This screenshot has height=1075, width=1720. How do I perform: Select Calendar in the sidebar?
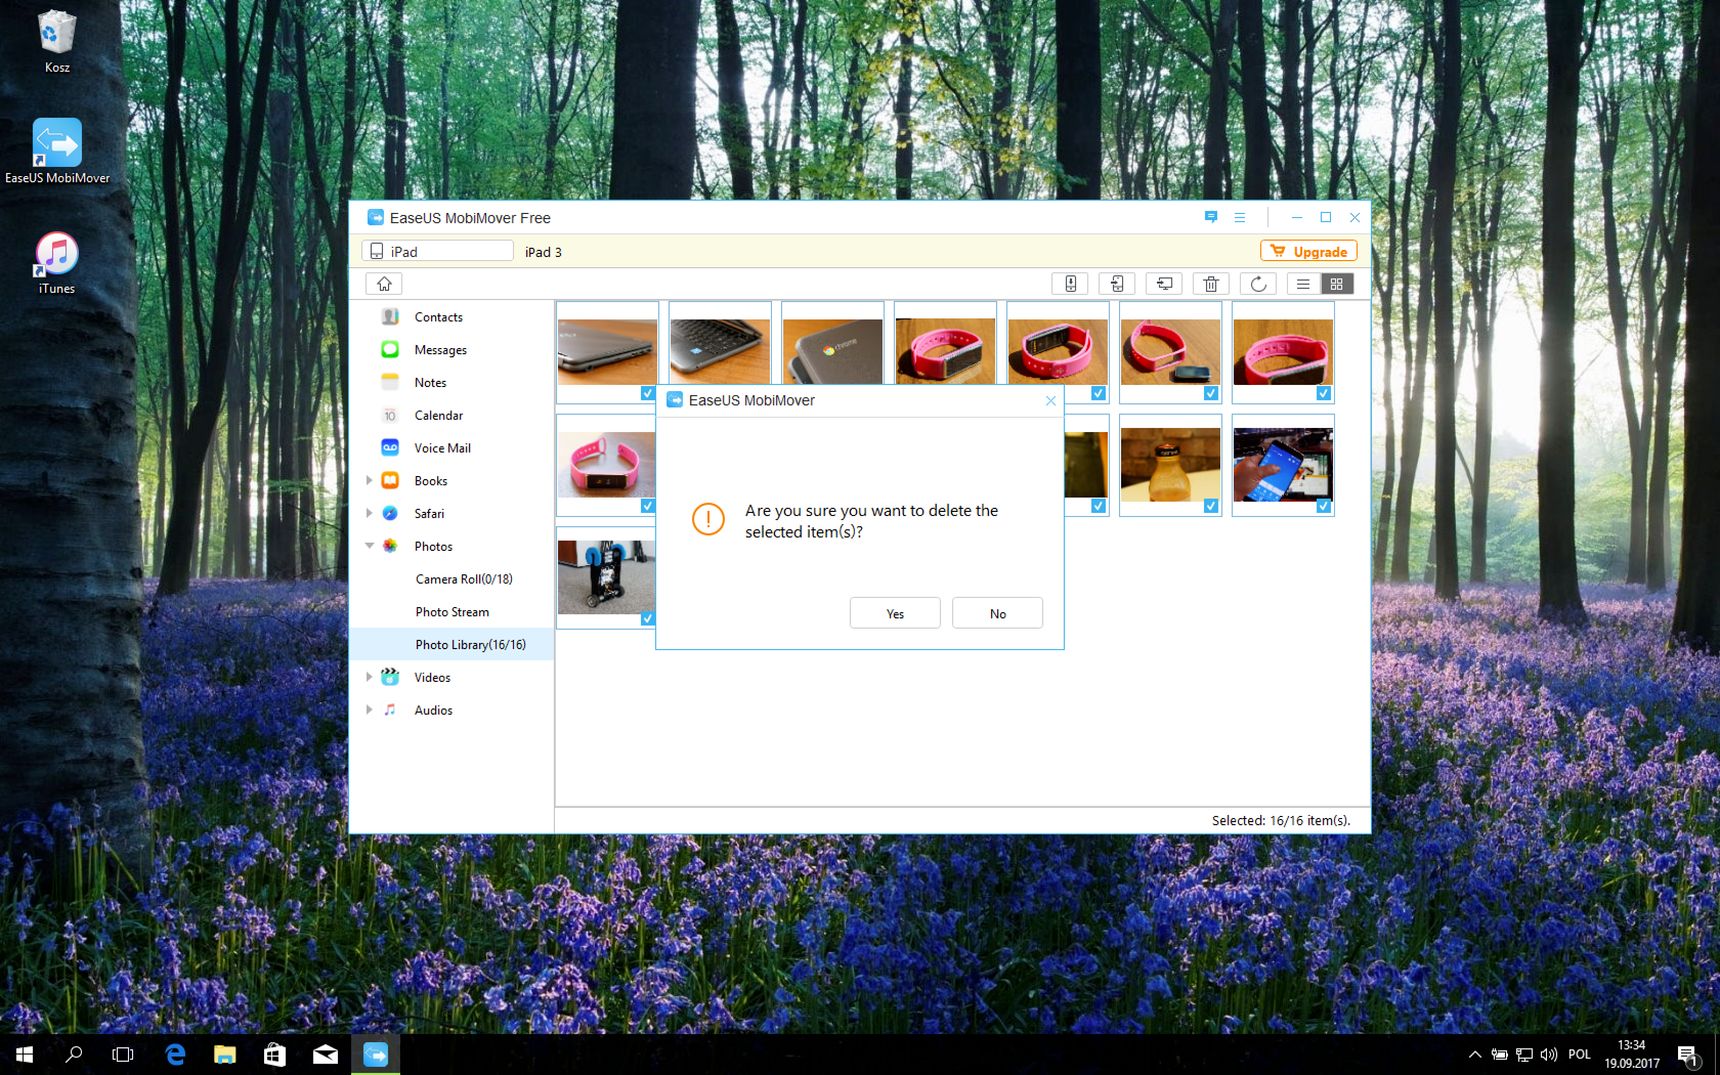pyautogui.click(x=451, y=415)
